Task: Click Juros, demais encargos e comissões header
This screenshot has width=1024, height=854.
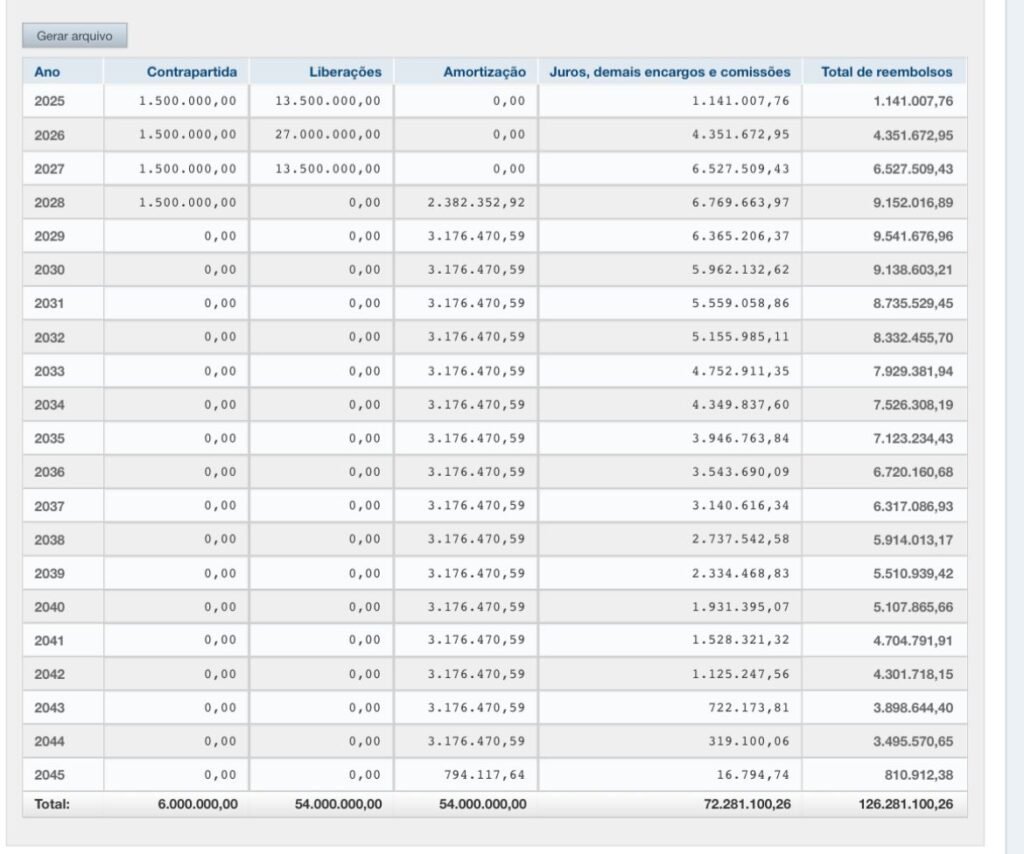Action: click(670, 72)
